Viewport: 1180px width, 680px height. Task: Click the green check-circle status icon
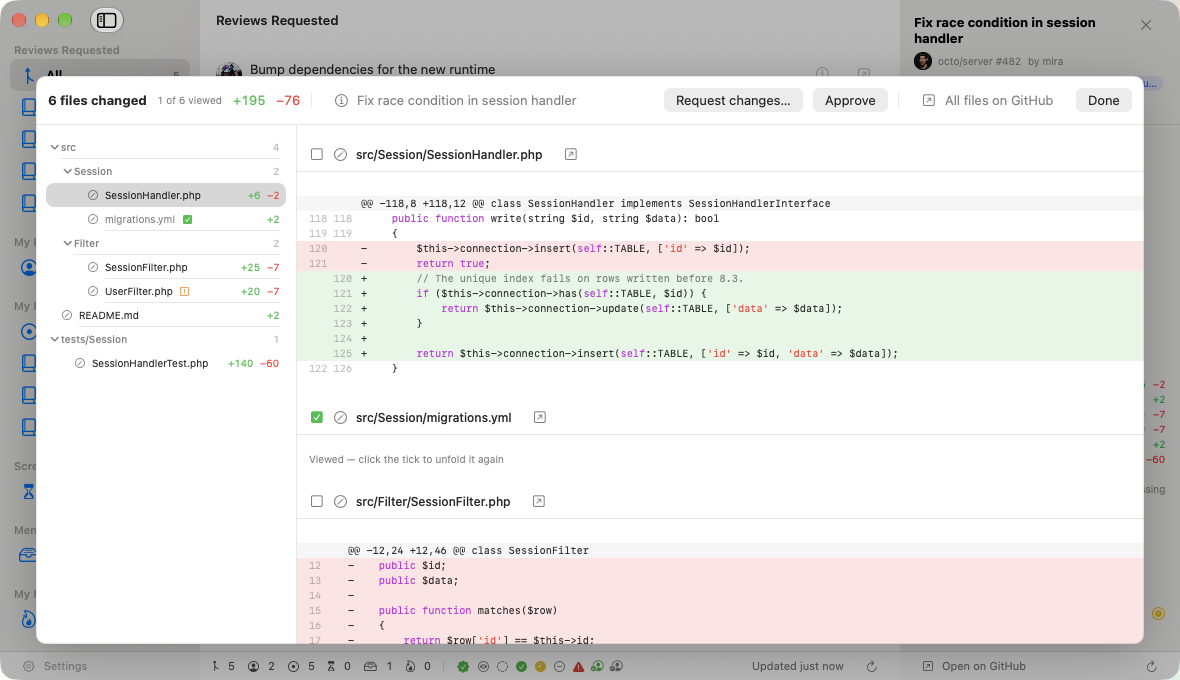(x=521, y=666)
